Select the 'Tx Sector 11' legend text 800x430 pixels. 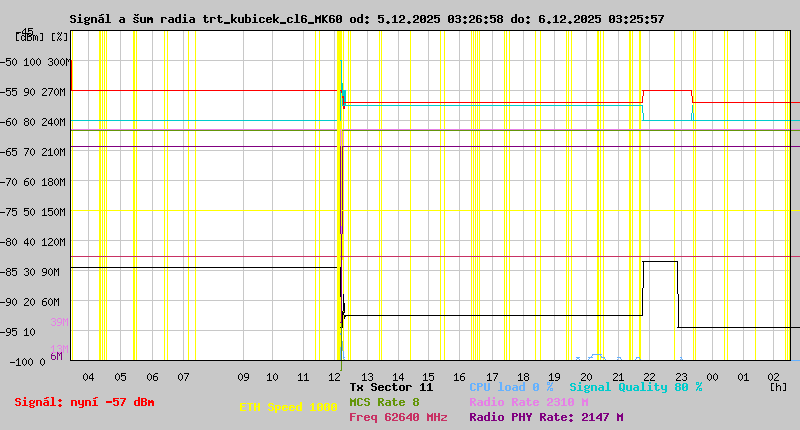click(x=391, y=386)
